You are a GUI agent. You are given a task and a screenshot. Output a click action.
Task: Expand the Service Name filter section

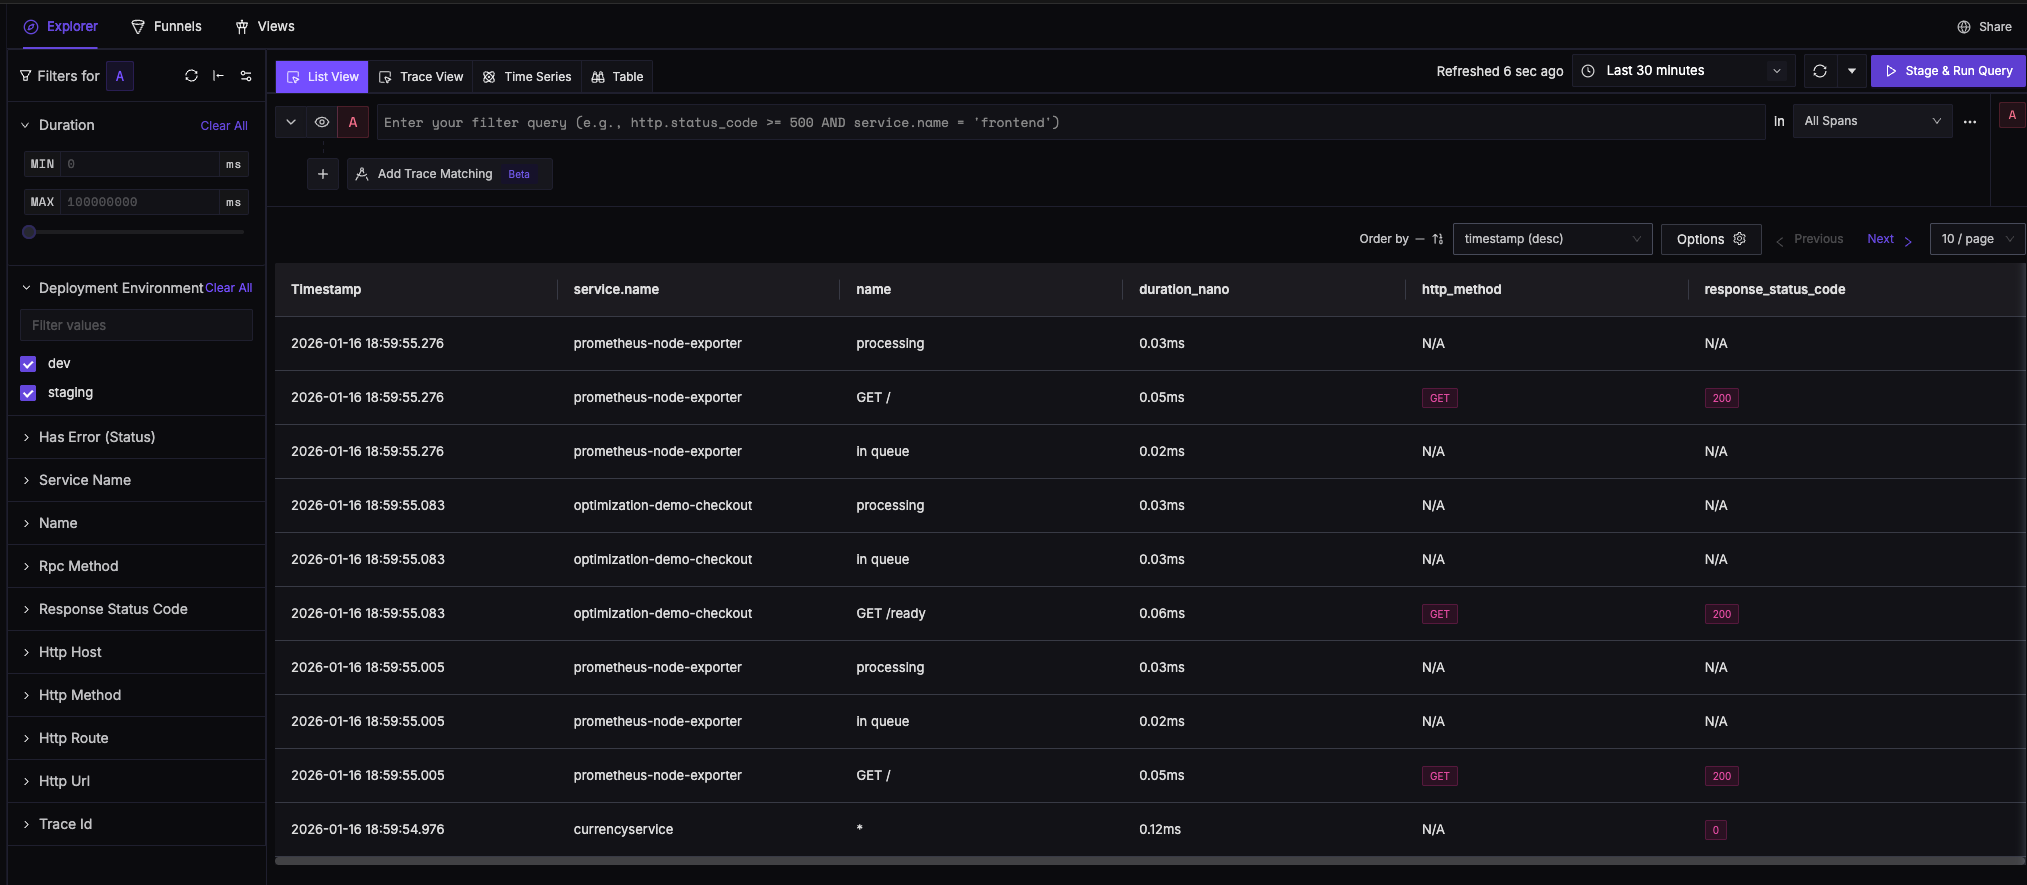click(x=85, y=480)
